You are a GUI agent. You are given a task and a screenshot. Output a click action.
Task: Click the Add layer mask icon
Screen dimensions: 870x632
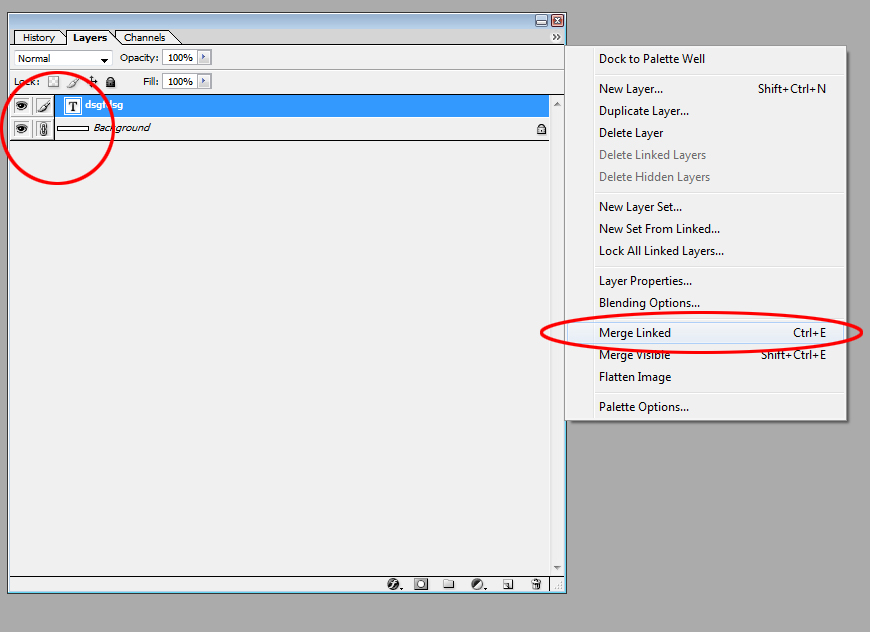pos(422,584)
